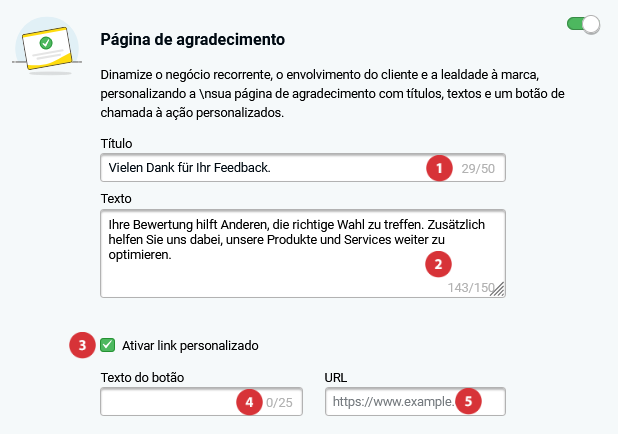Click red marker number 2

tap(438, 264)
